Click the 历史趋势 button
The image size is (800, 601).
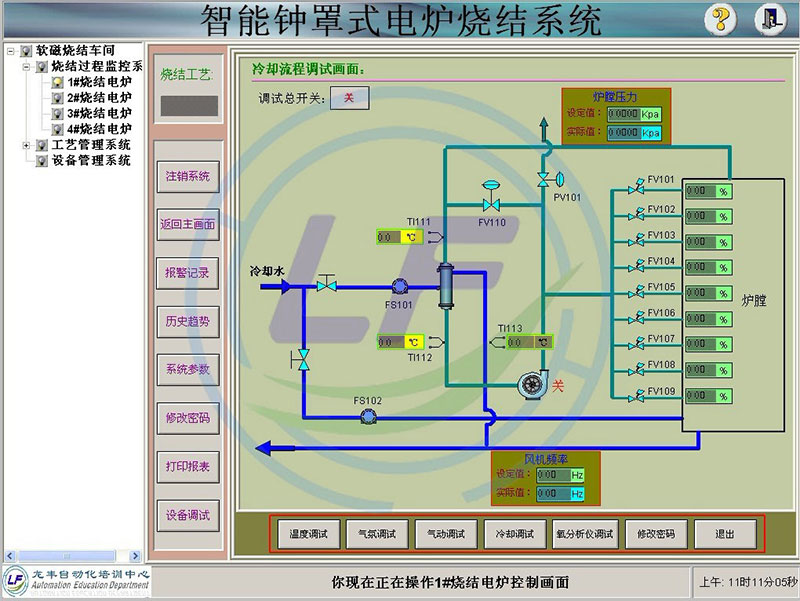(x=188, y=321)
